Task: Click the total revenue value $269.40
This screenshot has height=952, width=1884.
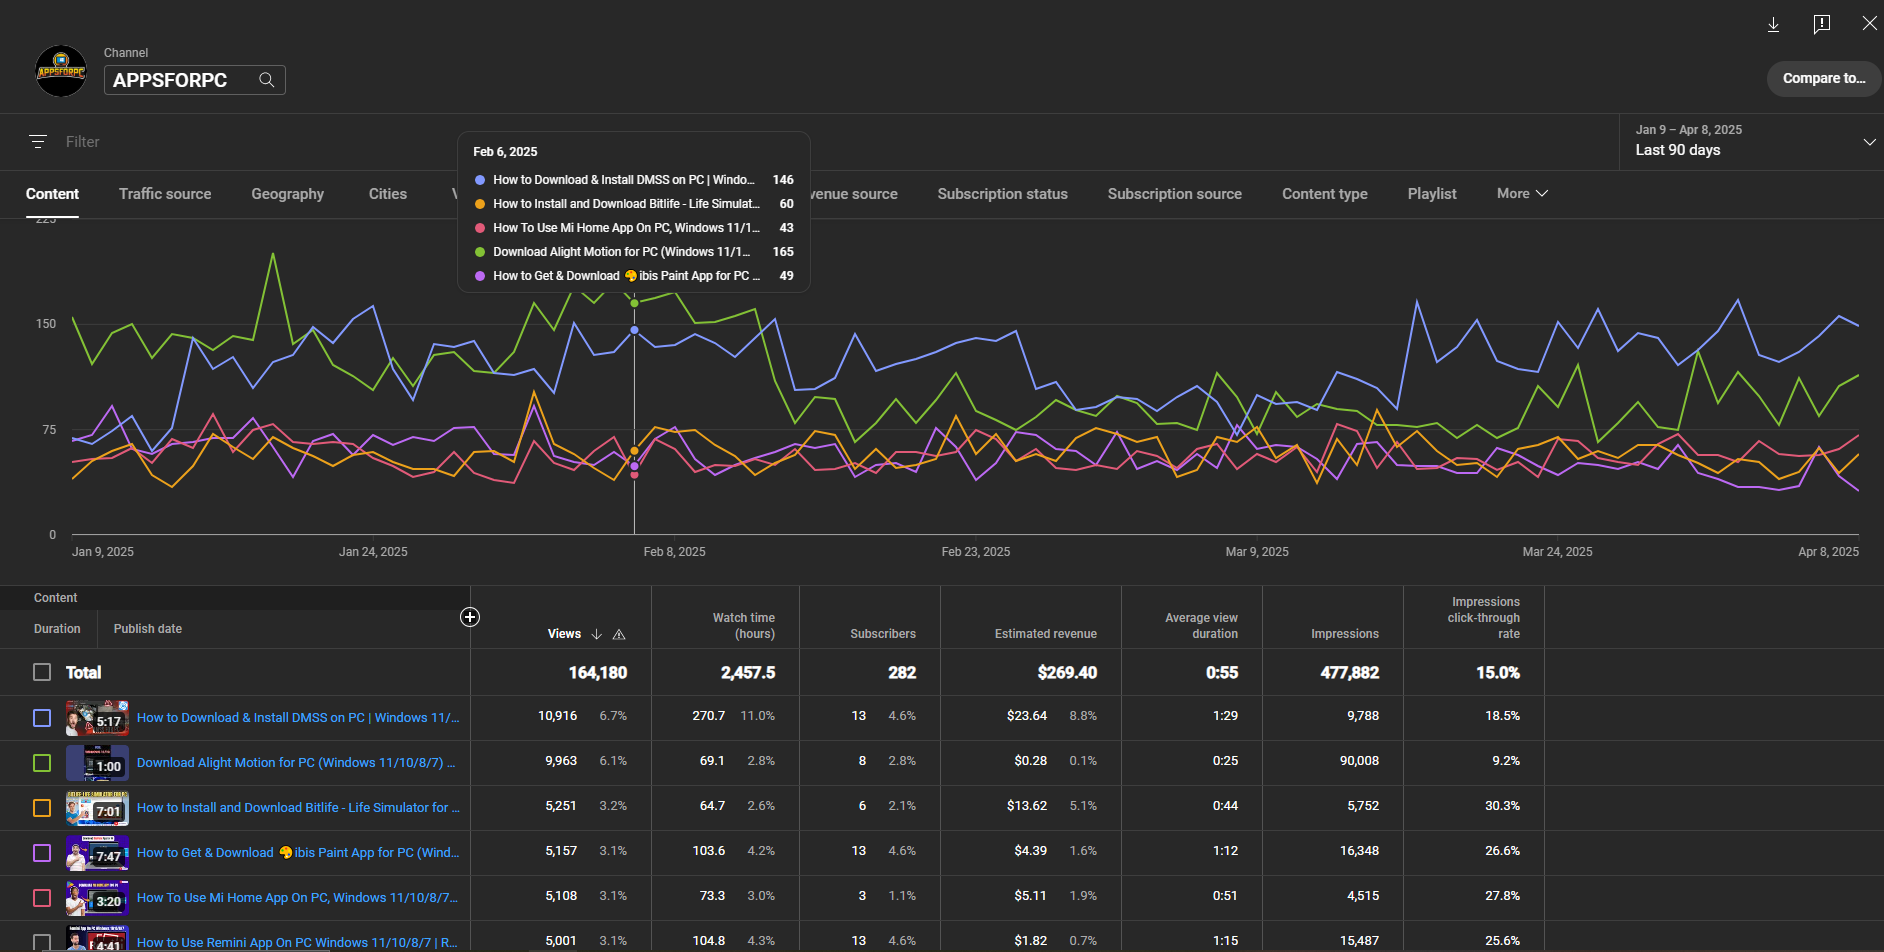Action: click(1067, 673)
